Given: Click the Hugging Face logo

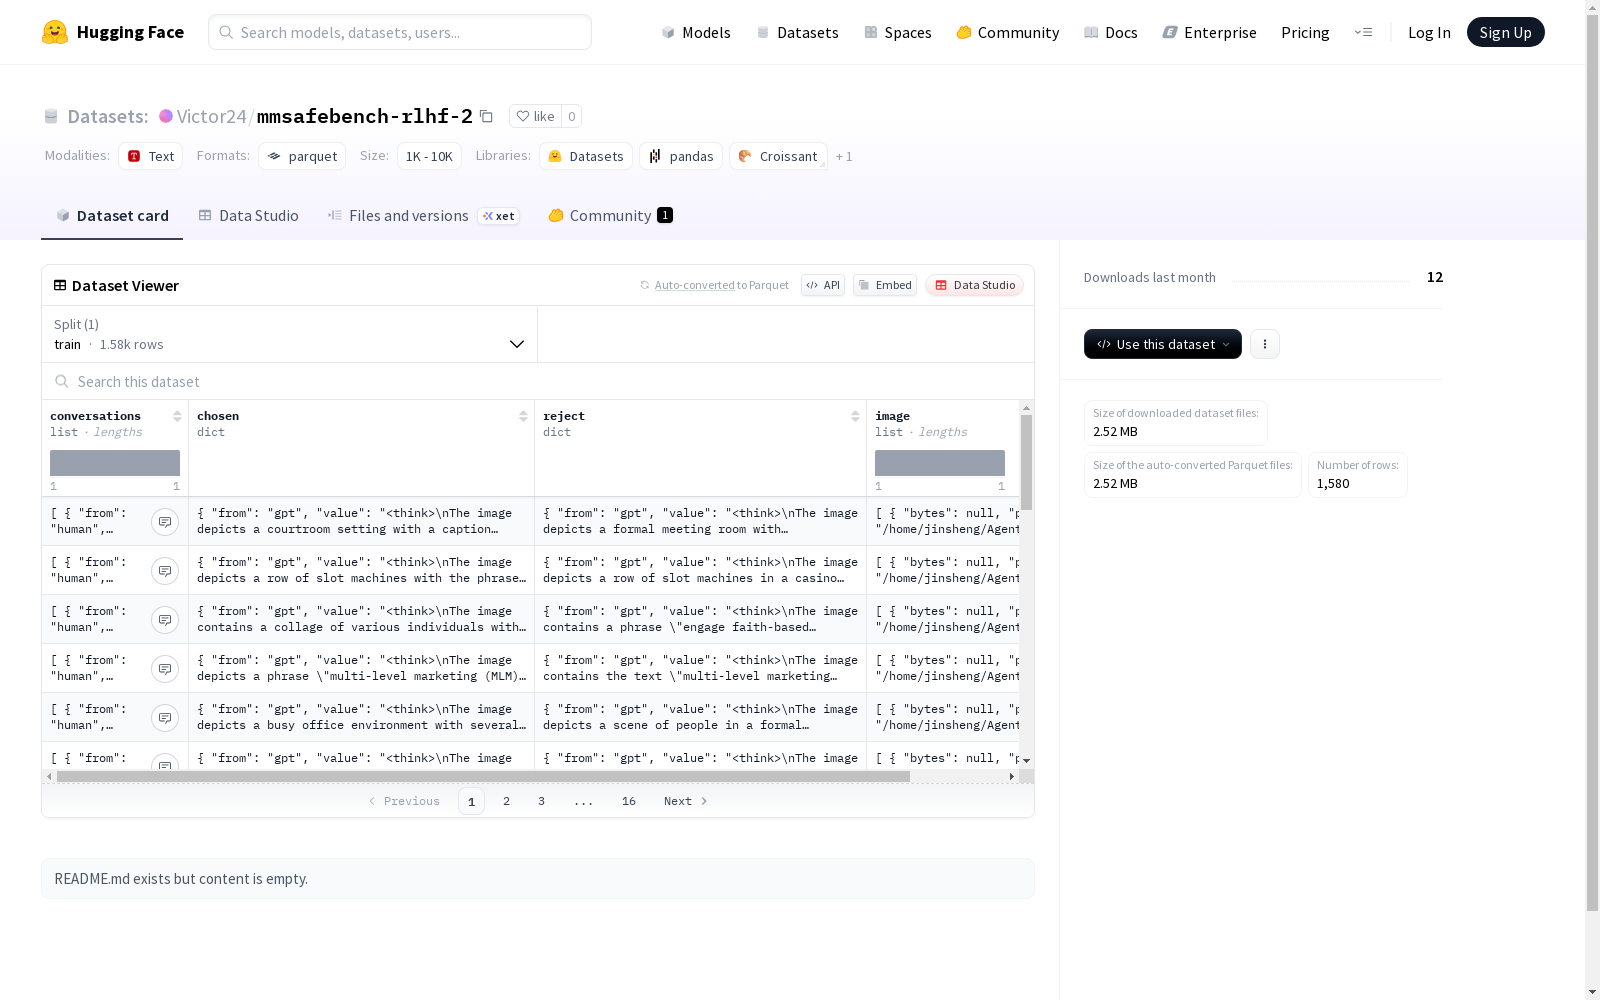Looking at the screenshot, I should tap(112, 32).
